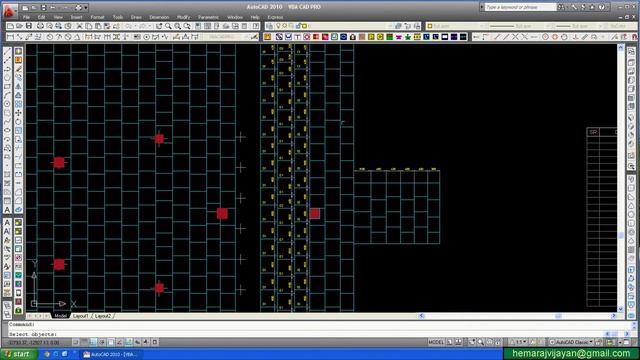640x360 pixels.
Task: Open the Draw menu
Action: (136, 17)
